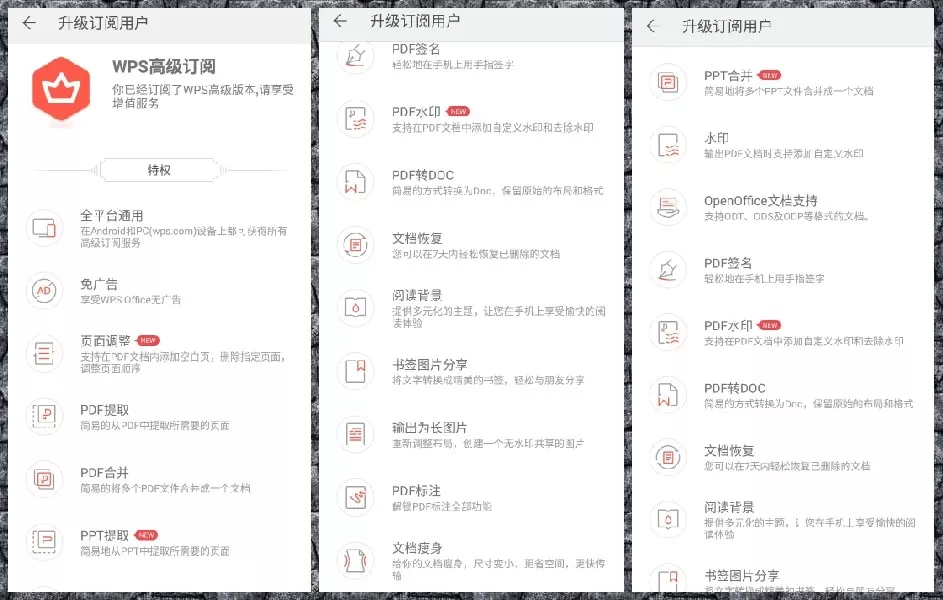Open the 输出为长图片 title
The height and width of the screenshot is (600, 943).
point(429,427)
